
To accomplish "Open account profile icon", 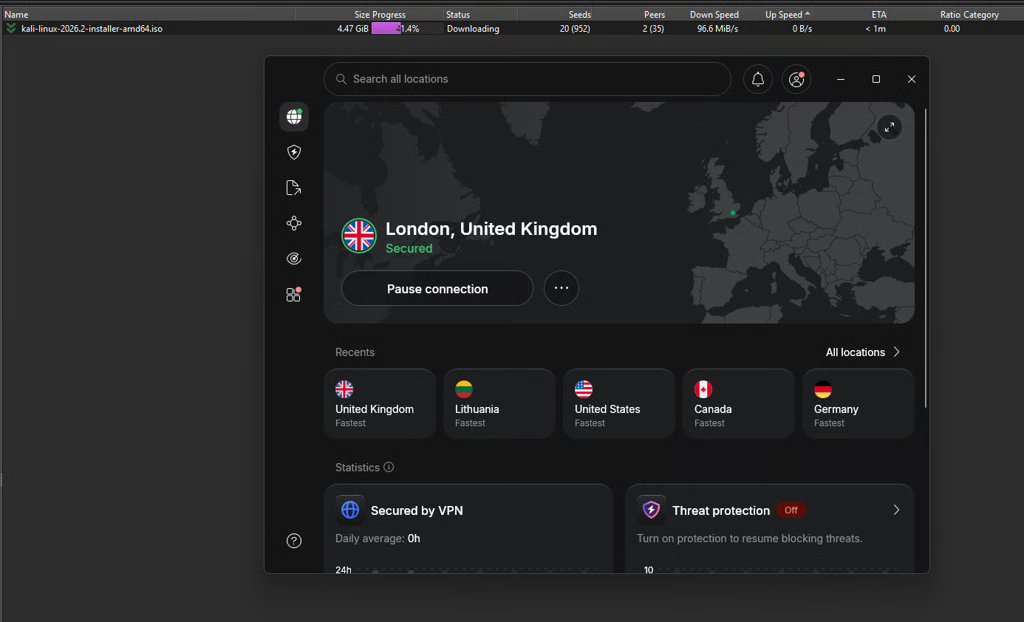I will click(796, 79).
